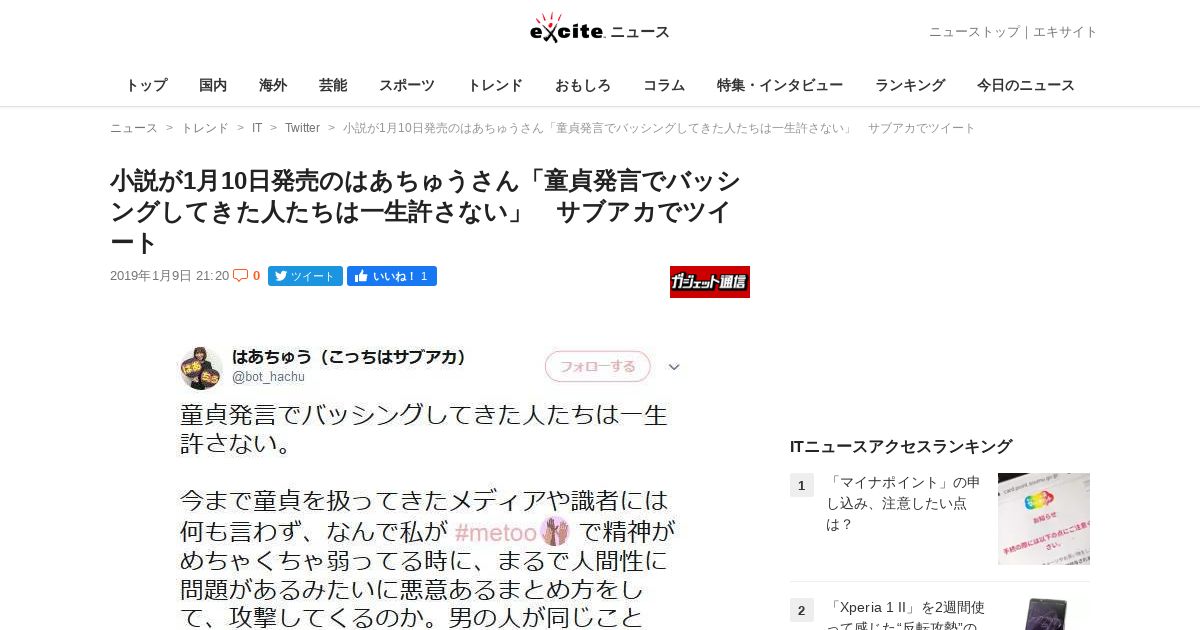
Task: Click the エキサイト header link
Action: 1065,32
